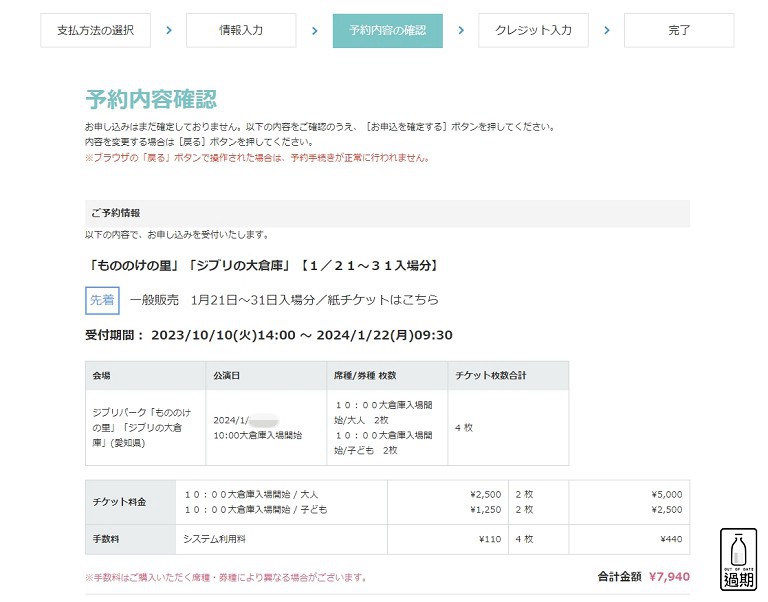Screen dimensions: 768x602
Task: Click the 公演日 column header
Action: click(266, 376)
